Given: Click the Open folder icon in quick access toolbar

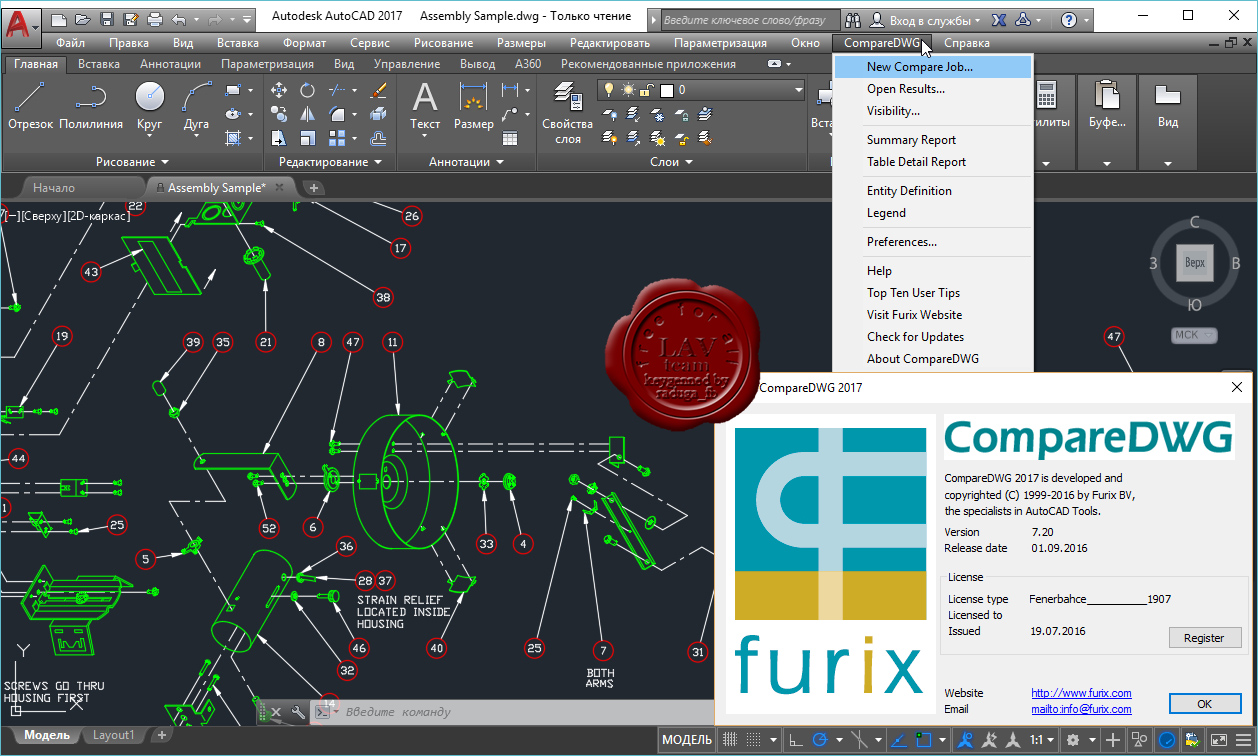Looking at the screenshot, I should click(x=81, y=19).
